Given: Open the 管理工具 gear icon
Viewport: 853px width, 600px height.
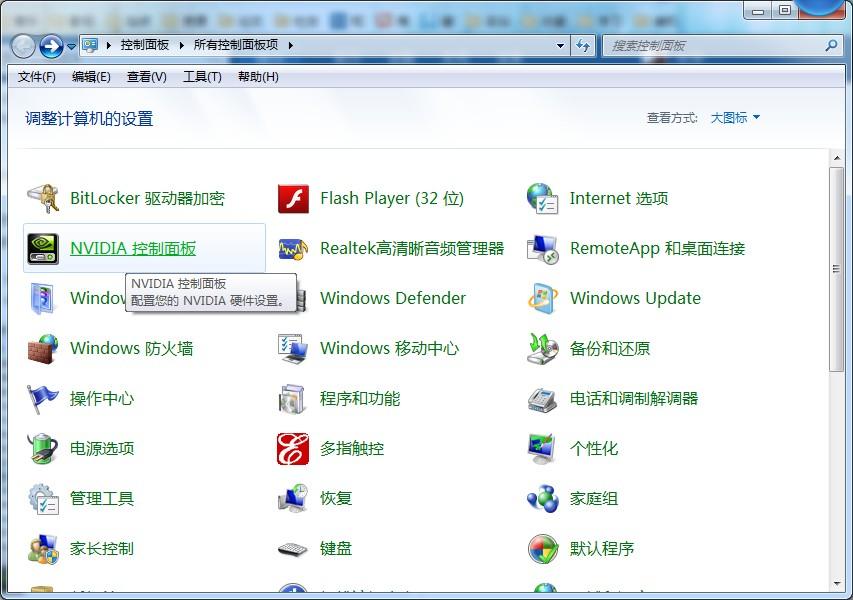Looking at the screenshot, I should click(43, 499).
